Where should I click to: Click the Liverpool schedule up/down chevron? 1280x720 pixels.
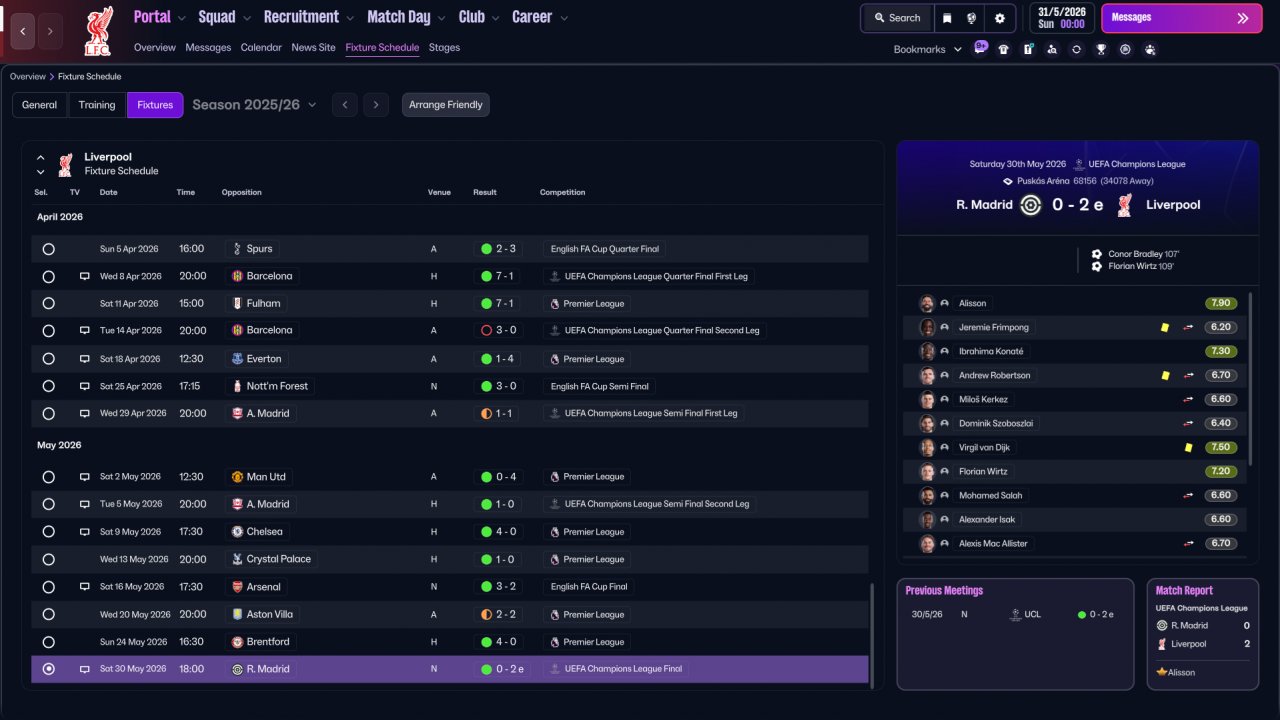[40, 164]
